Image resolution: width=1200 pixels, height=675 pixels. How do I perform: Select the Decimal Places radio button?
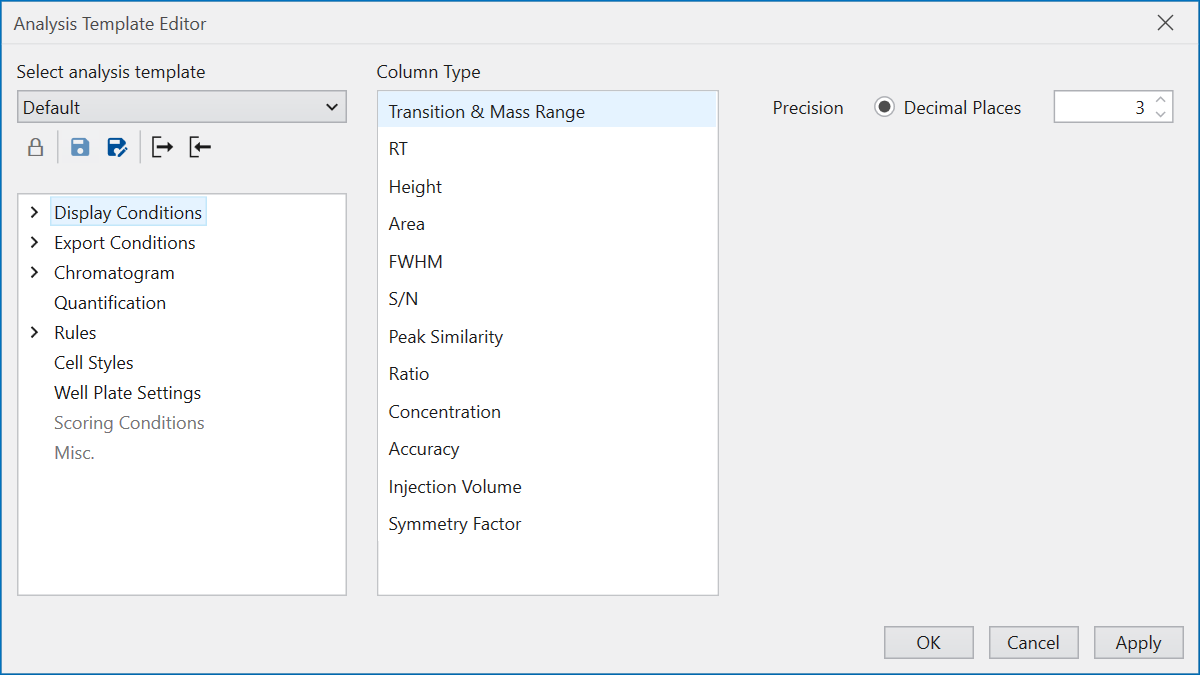pyautogui.click(x=884, y=108)
